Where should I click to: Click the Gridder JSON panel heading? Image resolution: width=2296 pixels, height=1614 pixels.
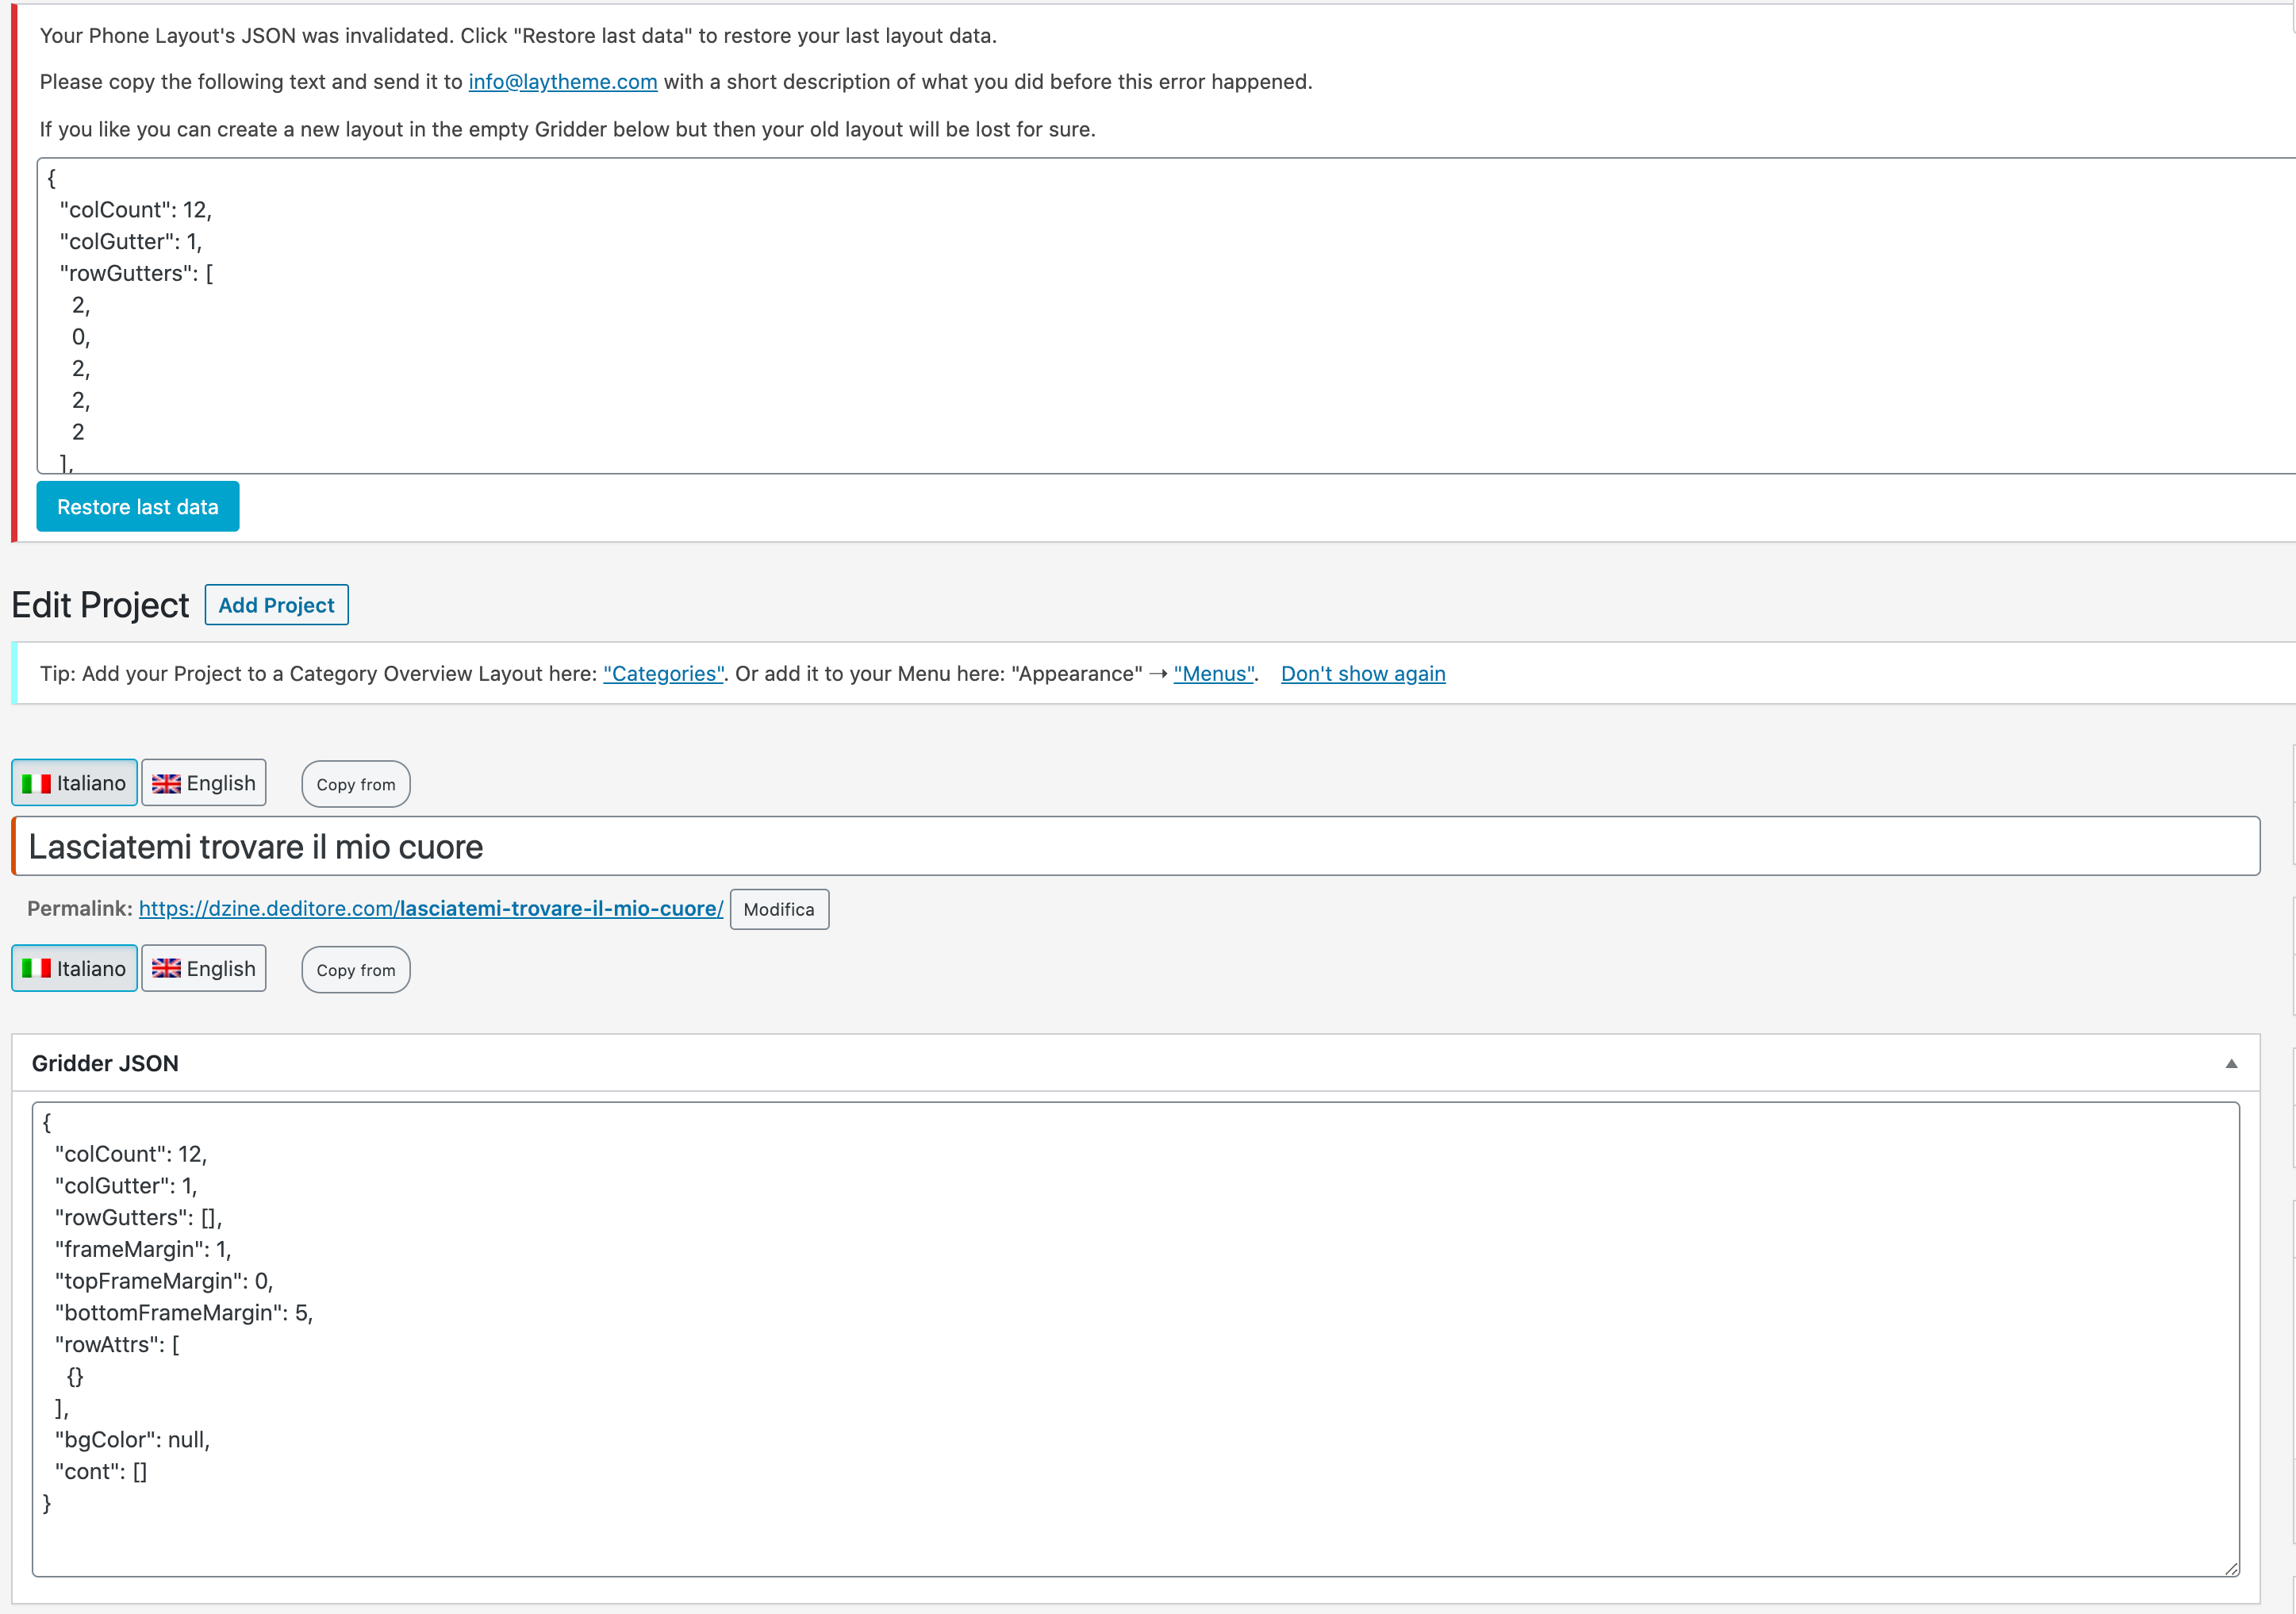(x=105, y=1064)
